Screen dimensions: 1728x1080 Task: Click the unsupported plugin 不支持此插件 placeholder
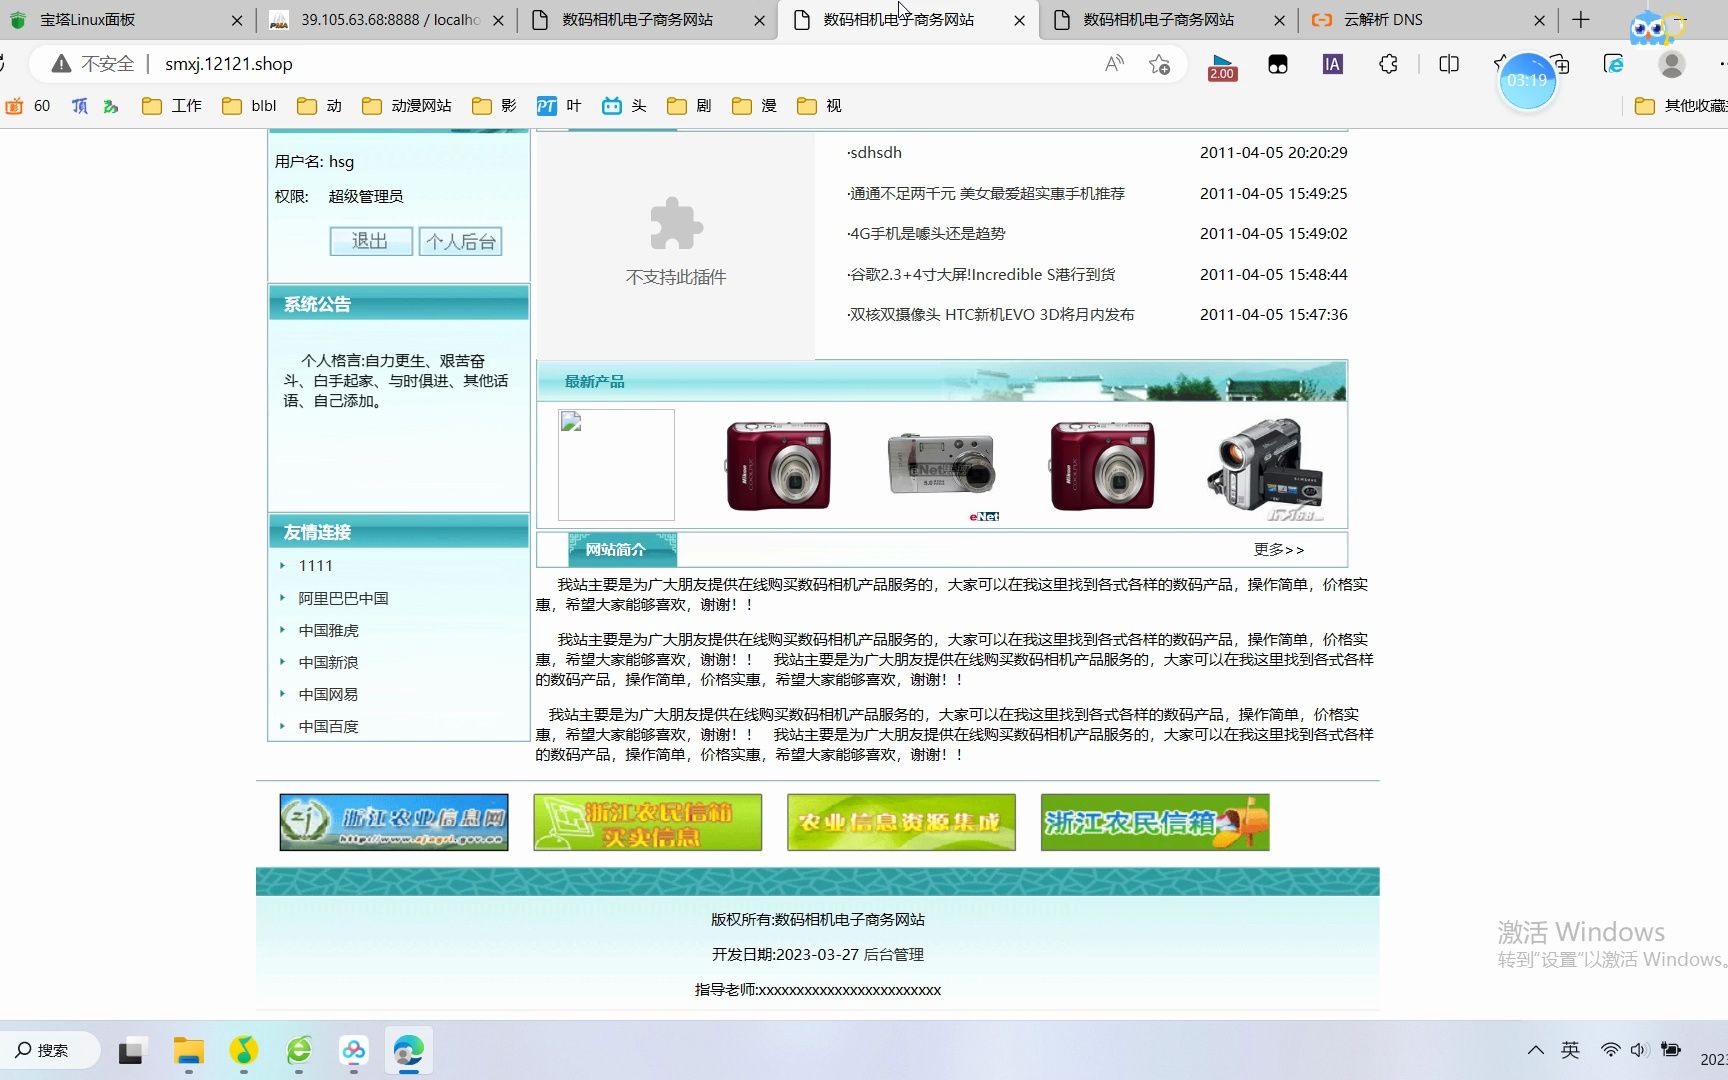coord(676,245)
